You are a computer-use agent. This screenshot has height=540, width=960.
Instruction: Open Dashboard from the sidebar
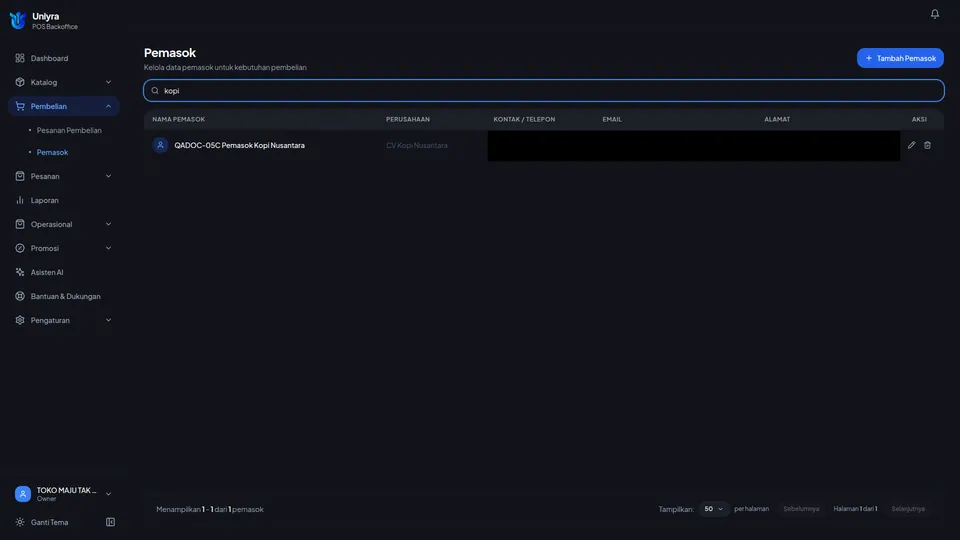(x=64, y=58)
